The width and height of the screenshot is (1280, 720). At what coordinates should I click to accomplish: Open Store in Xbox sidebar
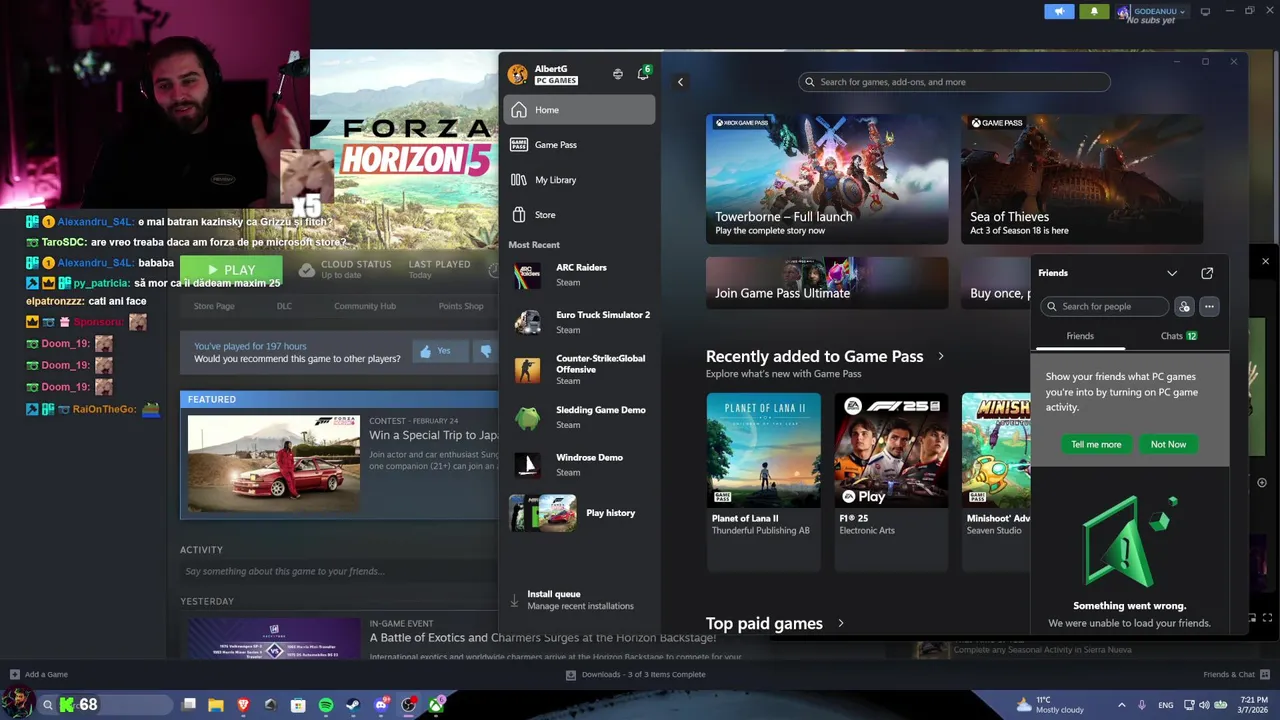pos(580,215)
